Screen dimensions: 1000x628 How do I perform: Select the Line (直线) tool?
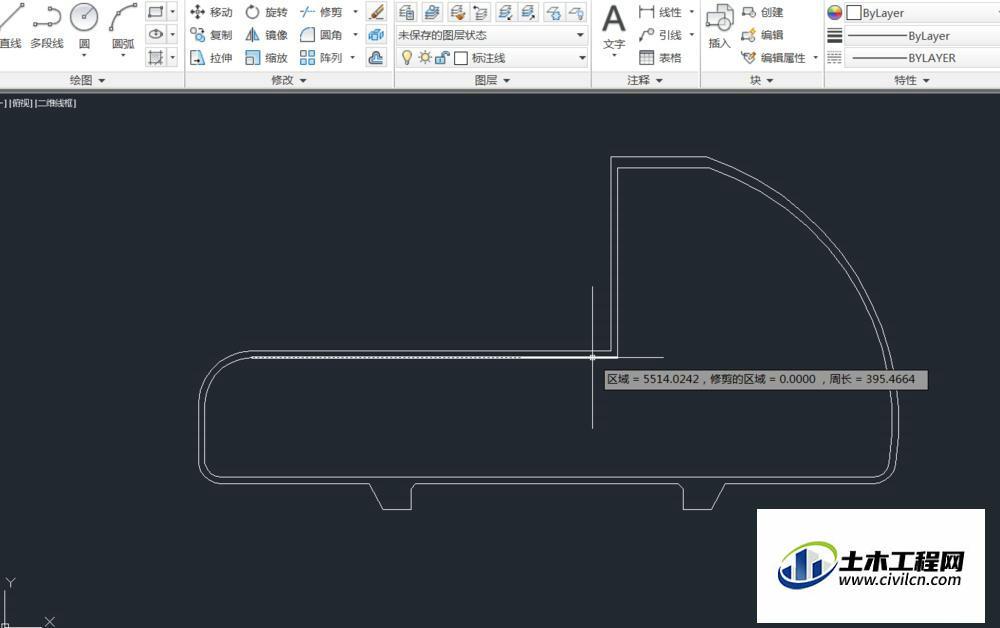click(x=11, y=26)
